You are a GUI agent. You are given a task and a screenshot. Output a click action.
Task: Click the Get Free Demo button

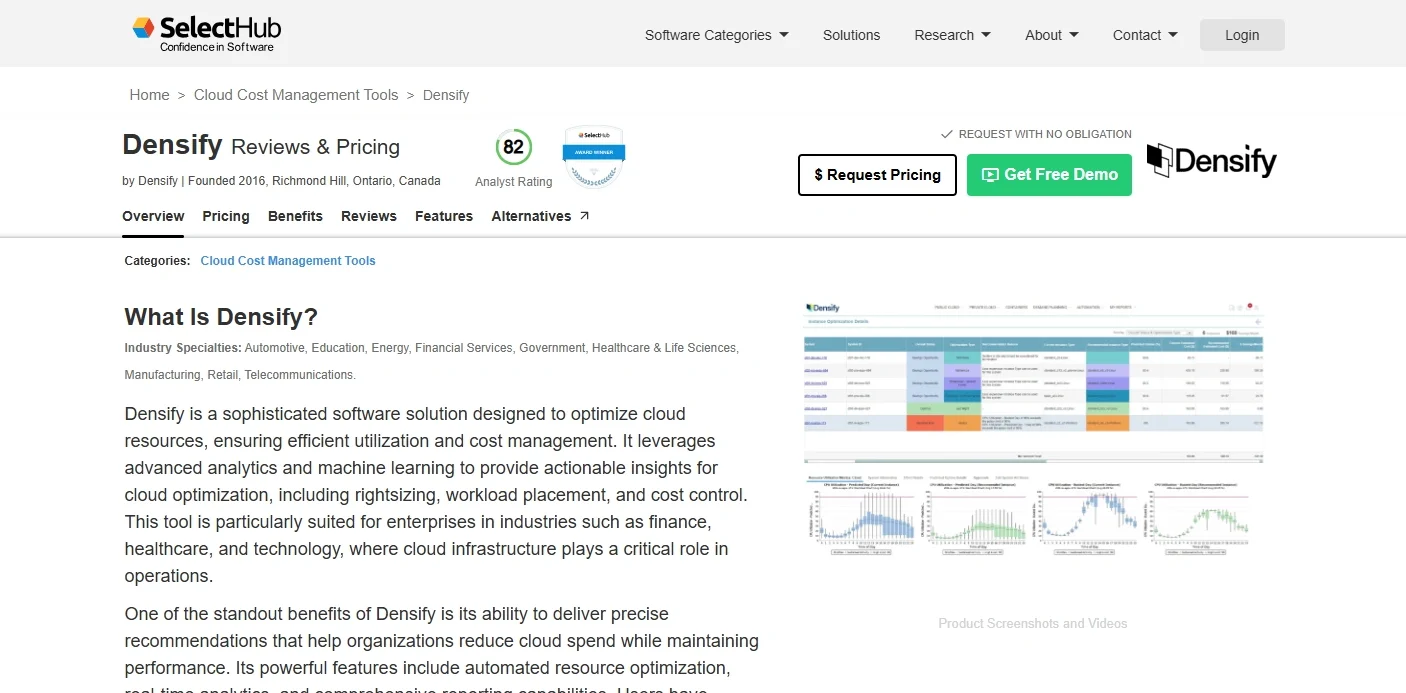pyautogui.click(x=1048, y=174)
